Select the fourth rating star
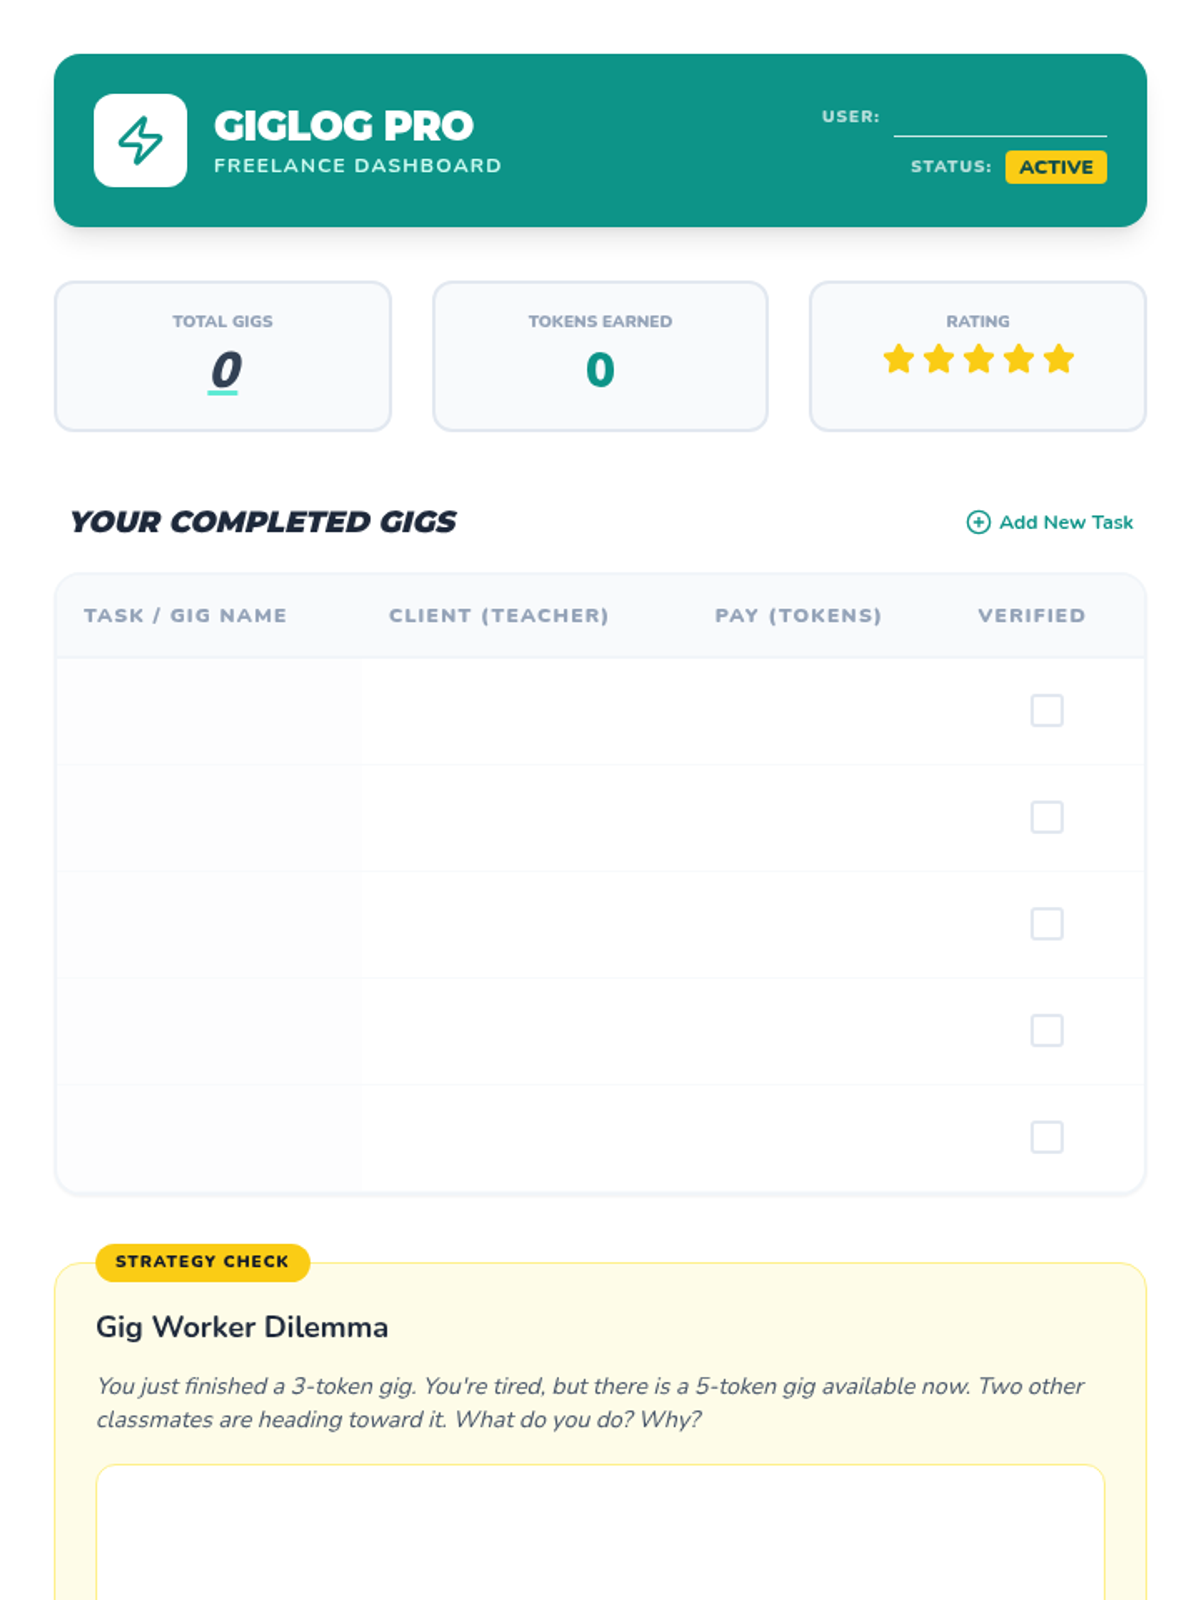Viewport: 1200px width, 1600px height. (1018, 358)
